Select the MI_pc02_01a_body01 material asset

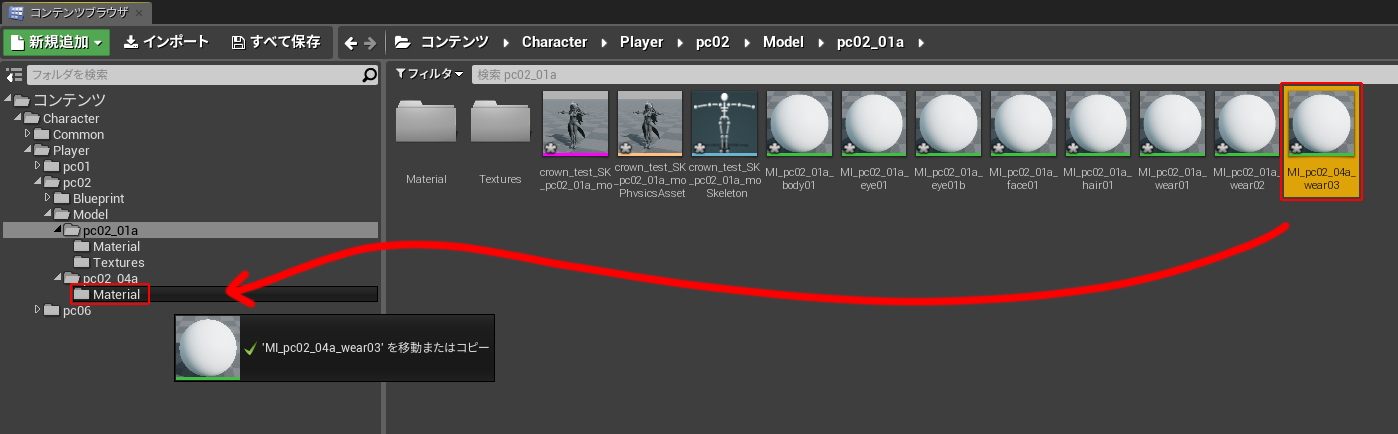pos(799,125)
